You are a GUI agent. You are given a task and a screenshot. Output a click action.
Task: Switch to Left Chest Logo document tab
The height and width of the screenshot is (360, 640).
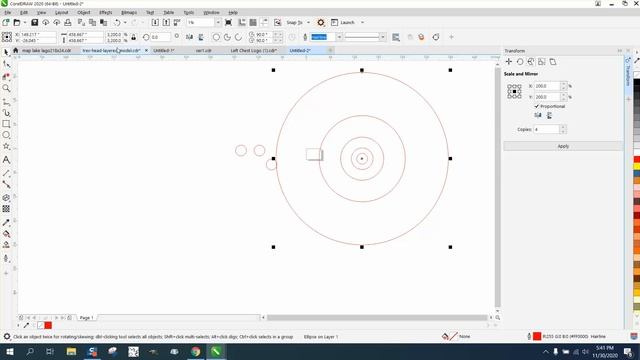(253, 51)
